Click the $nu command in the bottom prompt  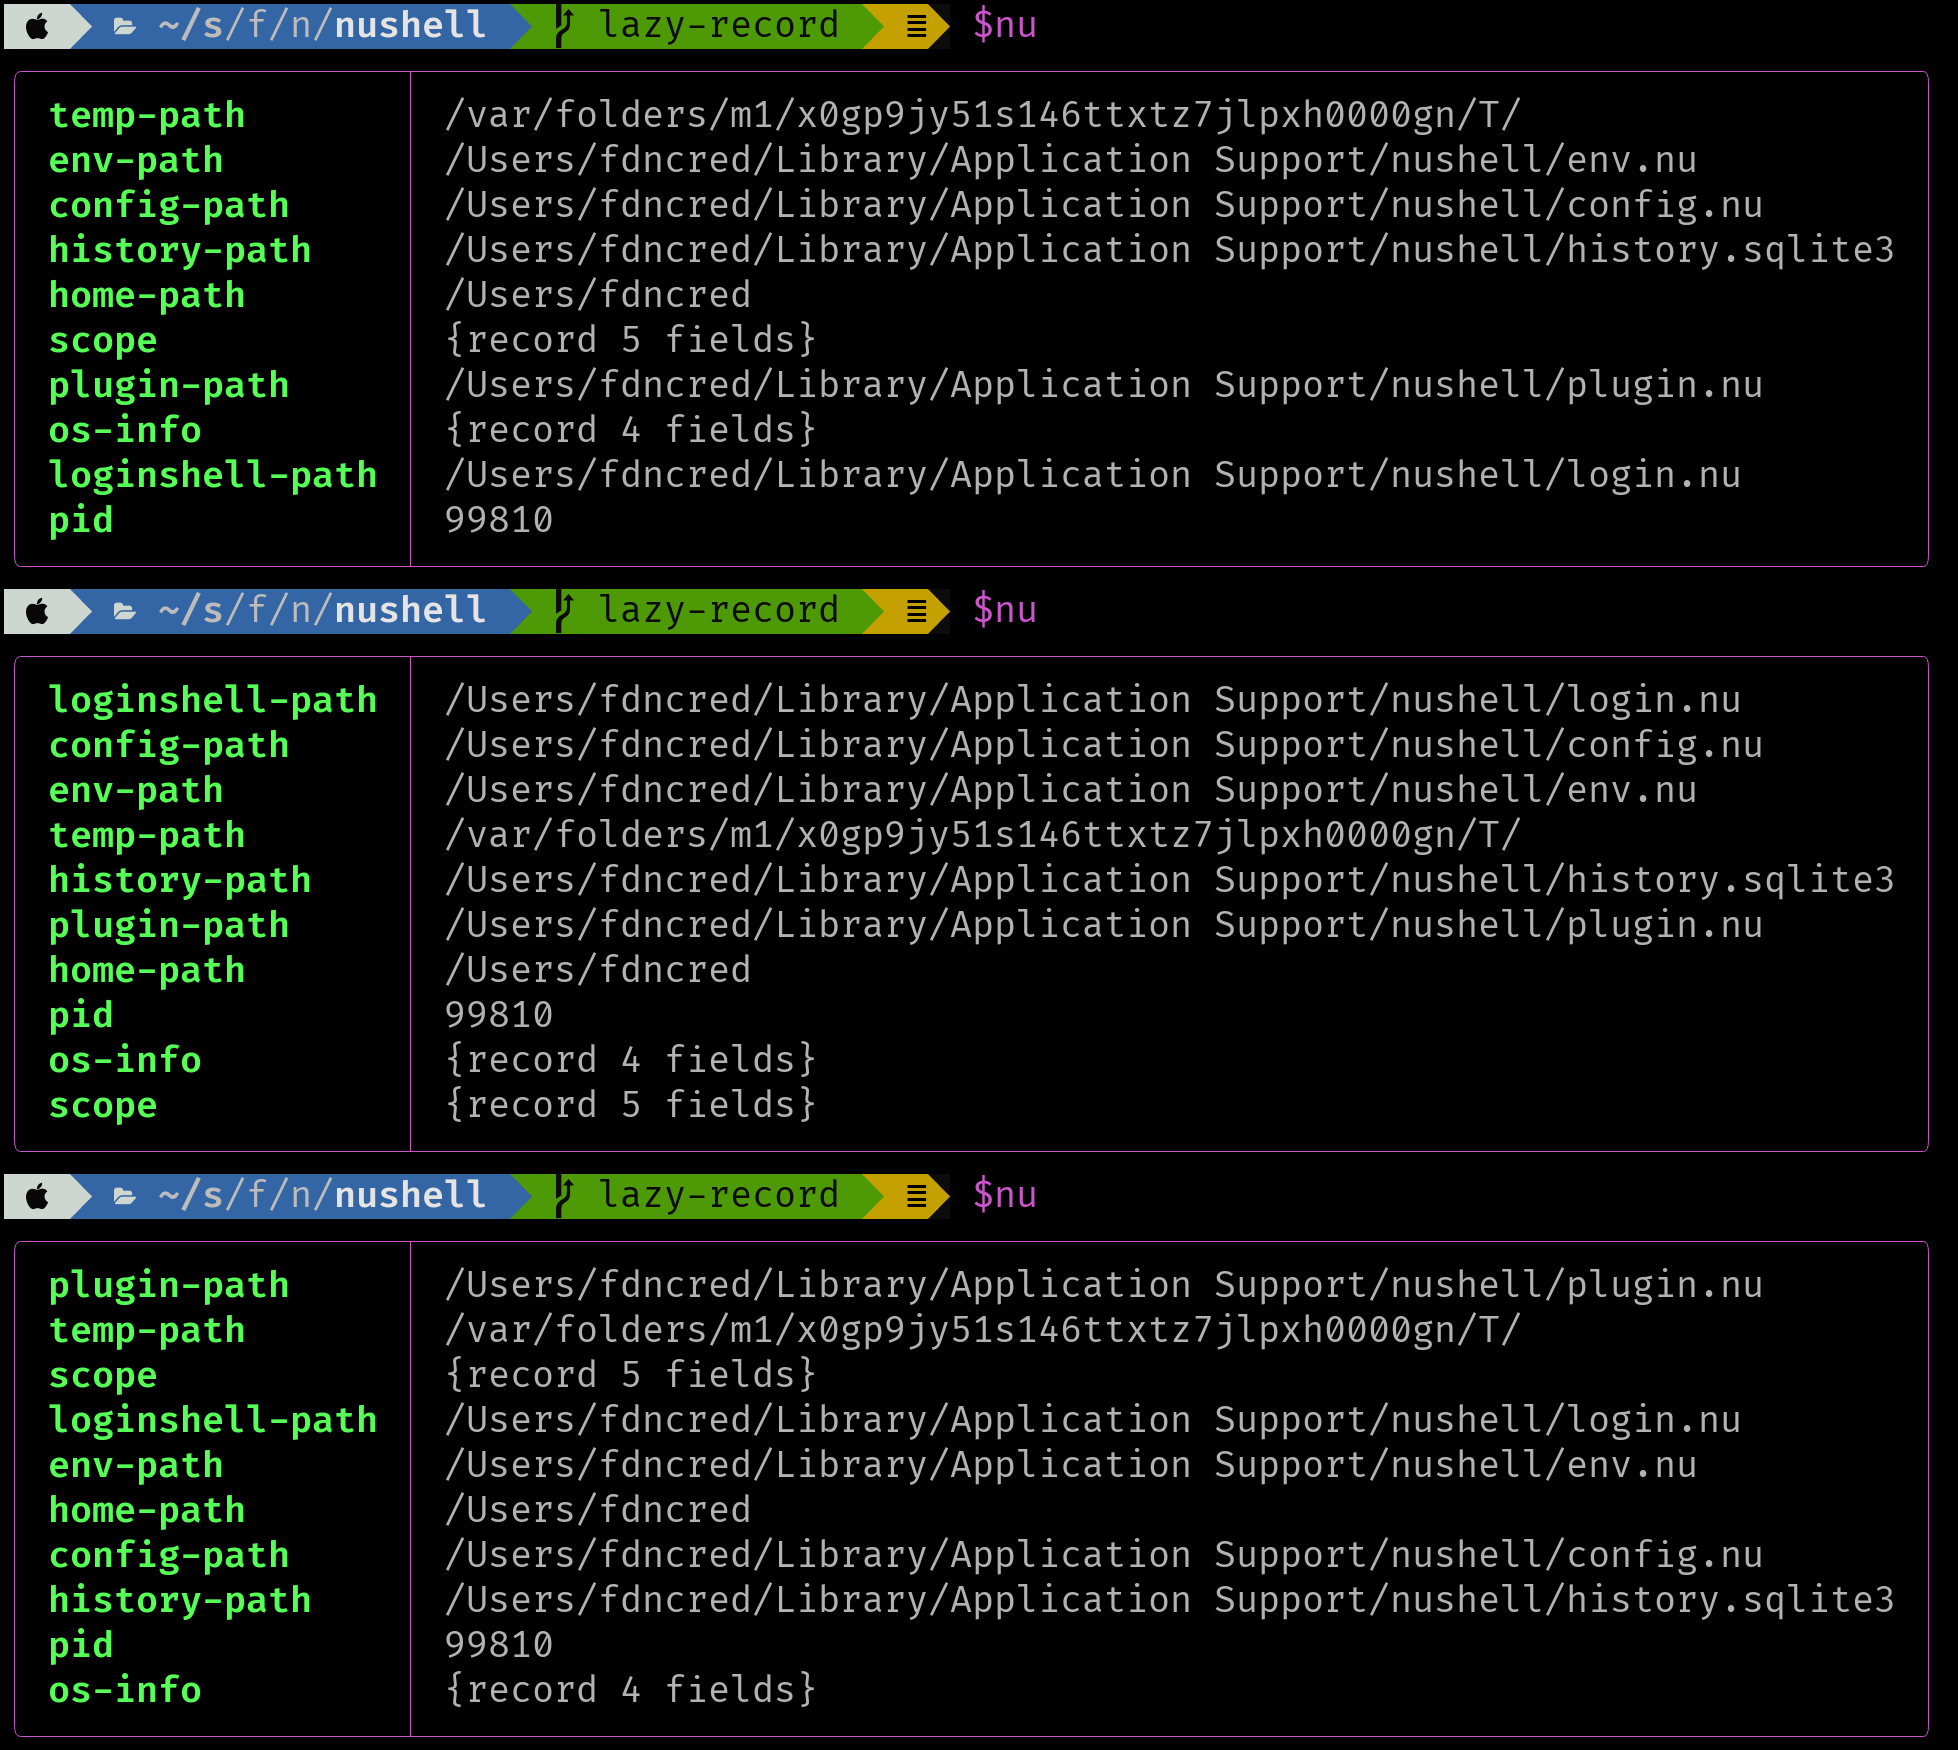pos(1004,1195)
